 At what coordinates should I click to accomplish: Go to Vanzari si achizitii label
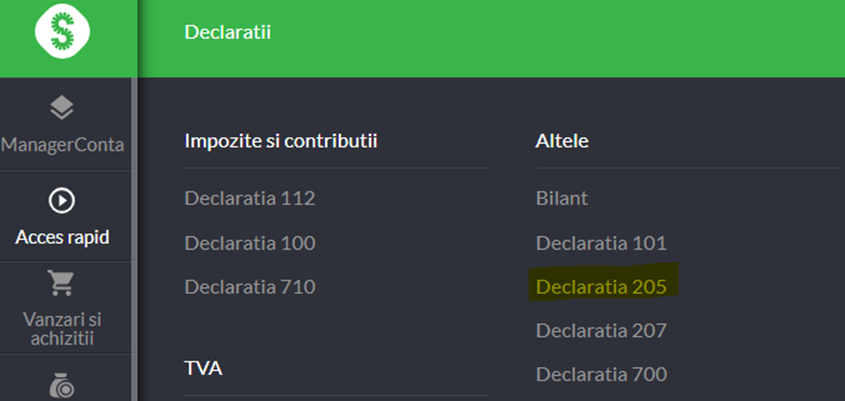coord(62,329)
